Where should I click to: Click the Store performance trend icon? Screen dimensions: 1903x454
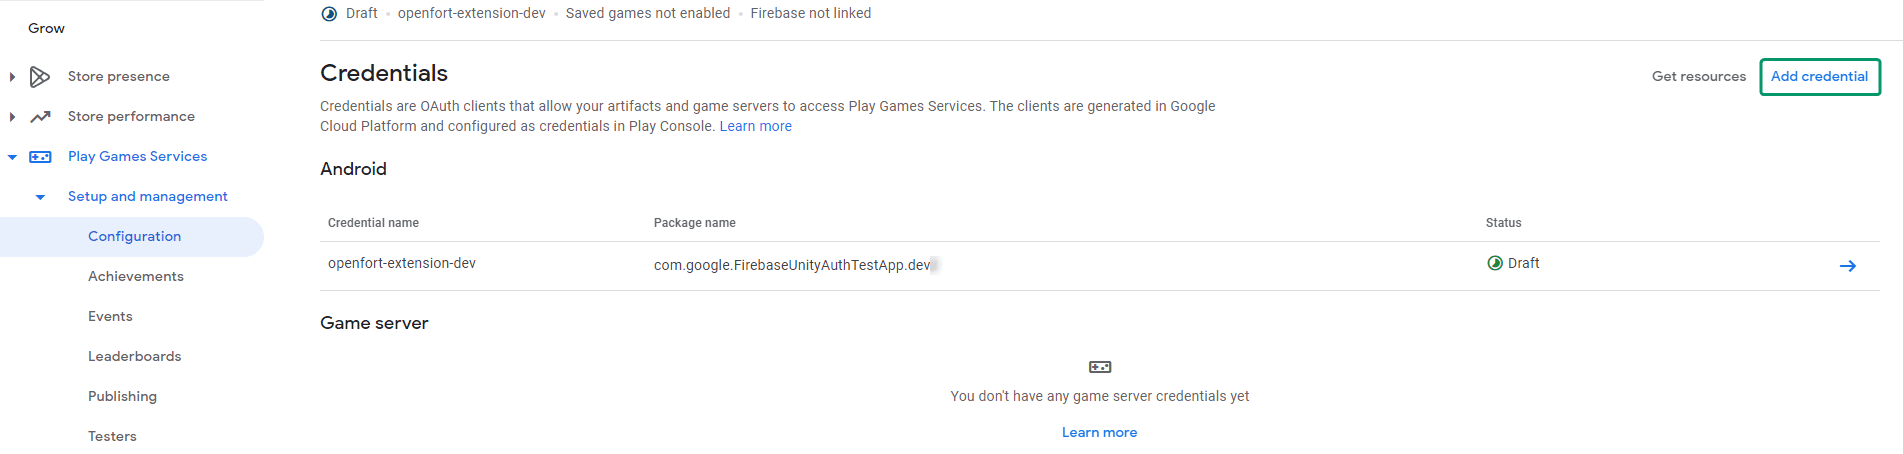pyautogui.click(x=40, y=117)
